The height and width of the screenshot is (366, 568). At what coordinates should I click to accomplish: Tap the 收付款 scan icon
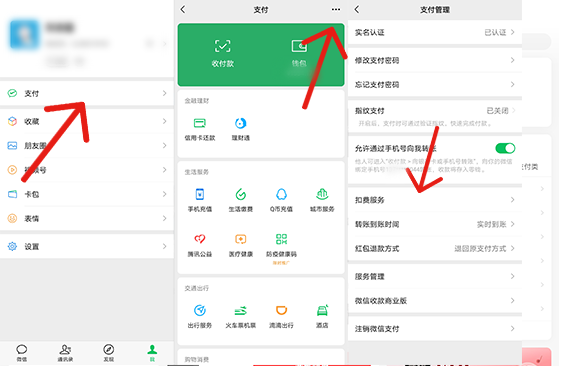[x=222, y=46]
